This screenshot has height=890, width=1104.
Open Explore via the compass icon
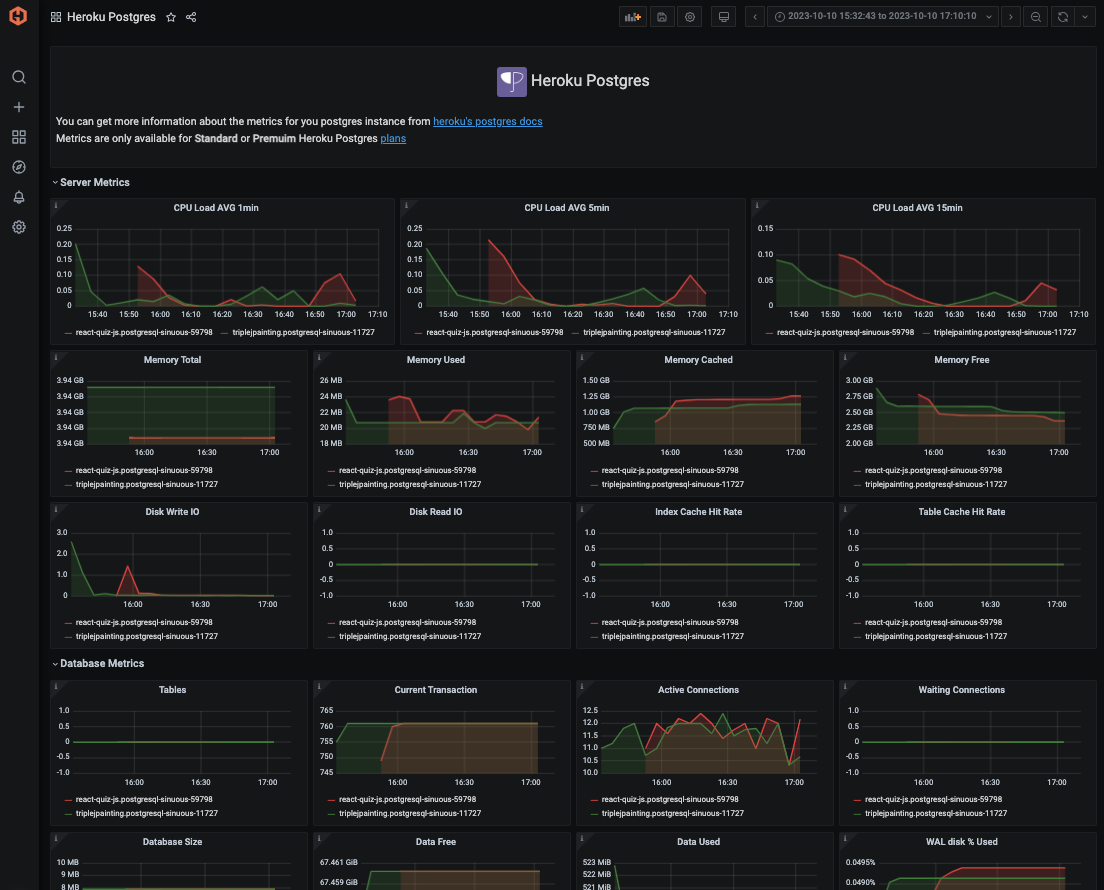[19, 167]
